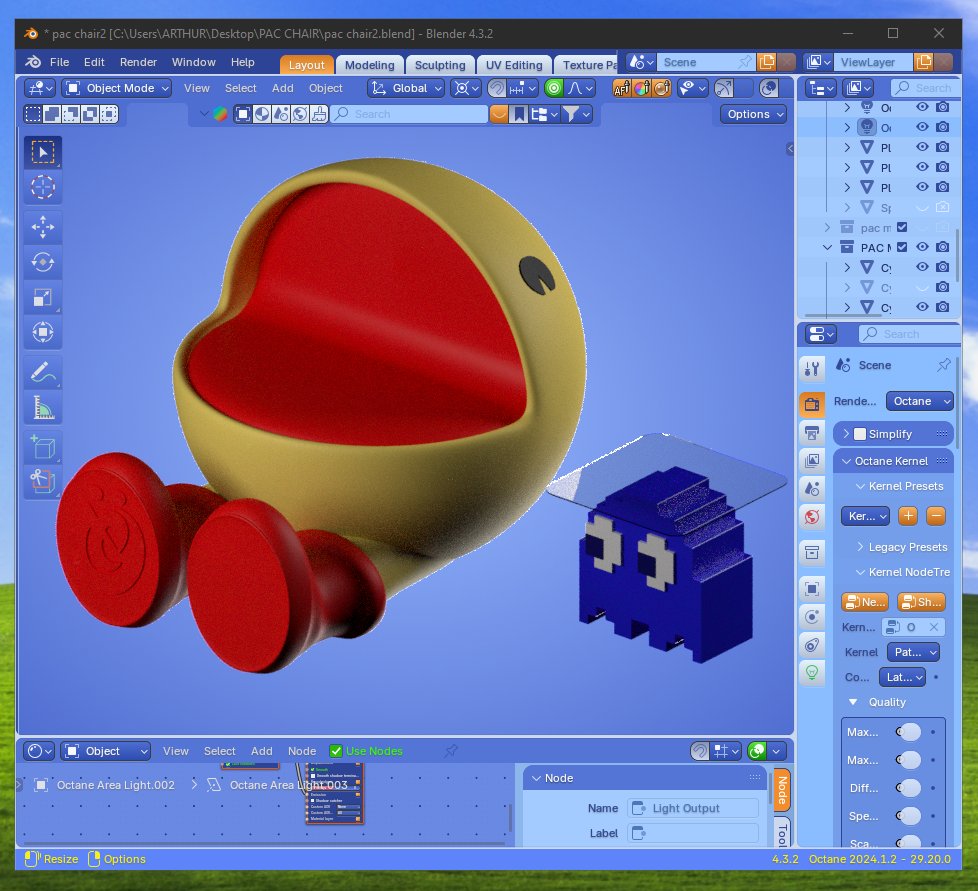This screenshot has height=891, width=978.
Task: Click the outliner vertical scrollbar
Action: [x=957, y=256]
